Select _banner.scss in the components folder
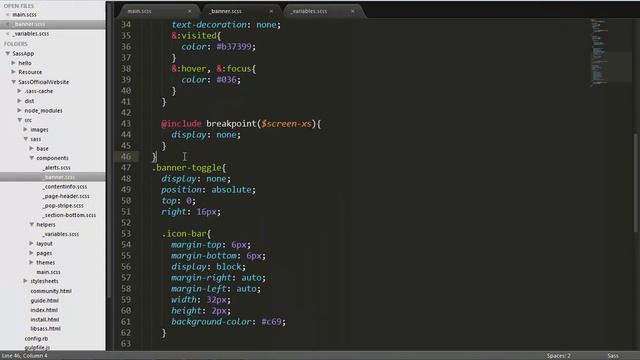Screen dimensions: 640x360 pos(59,177)
